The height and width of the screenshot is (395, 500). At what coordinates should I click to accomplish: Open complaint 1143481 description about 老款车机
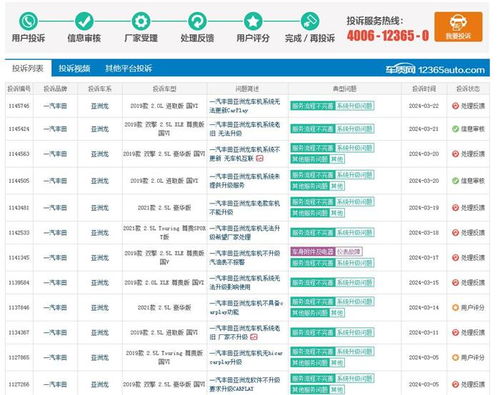coord(245,208)
